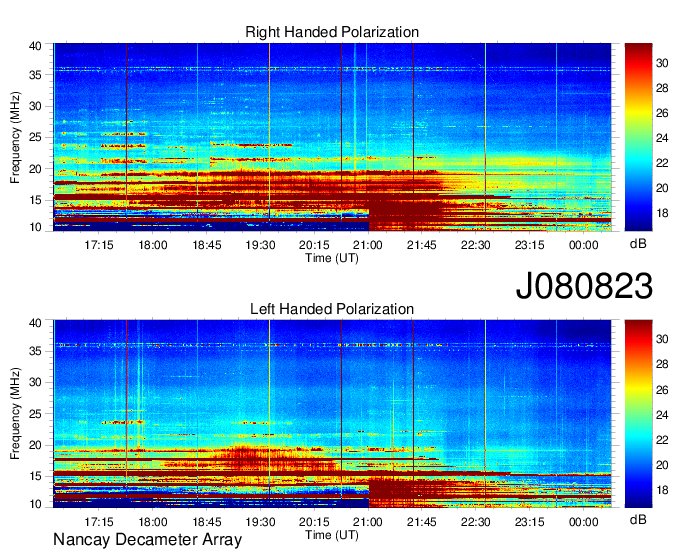Click the 21:00 tick label on bottom plot

point(368,522)
